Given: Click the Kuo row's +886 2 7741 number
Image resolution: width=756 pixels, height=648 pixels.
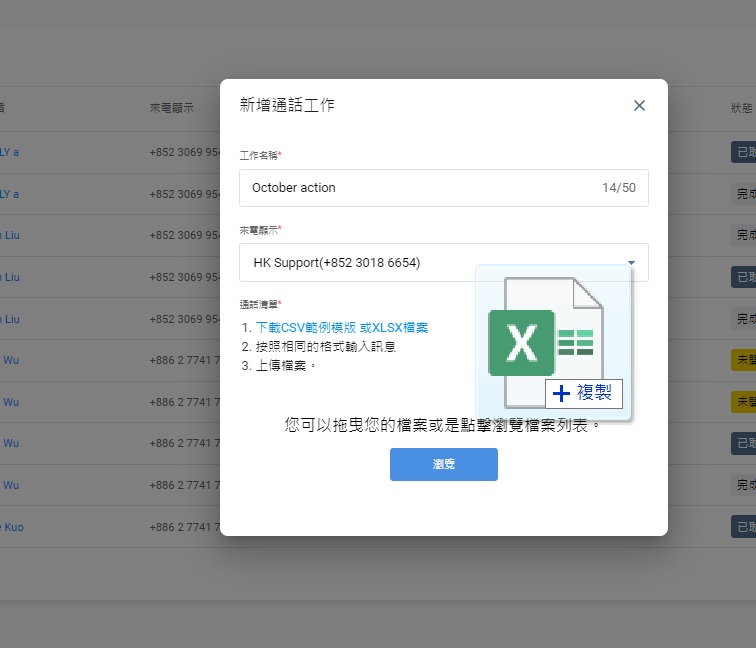Looking at the screenshot, I should click(184, 527).
